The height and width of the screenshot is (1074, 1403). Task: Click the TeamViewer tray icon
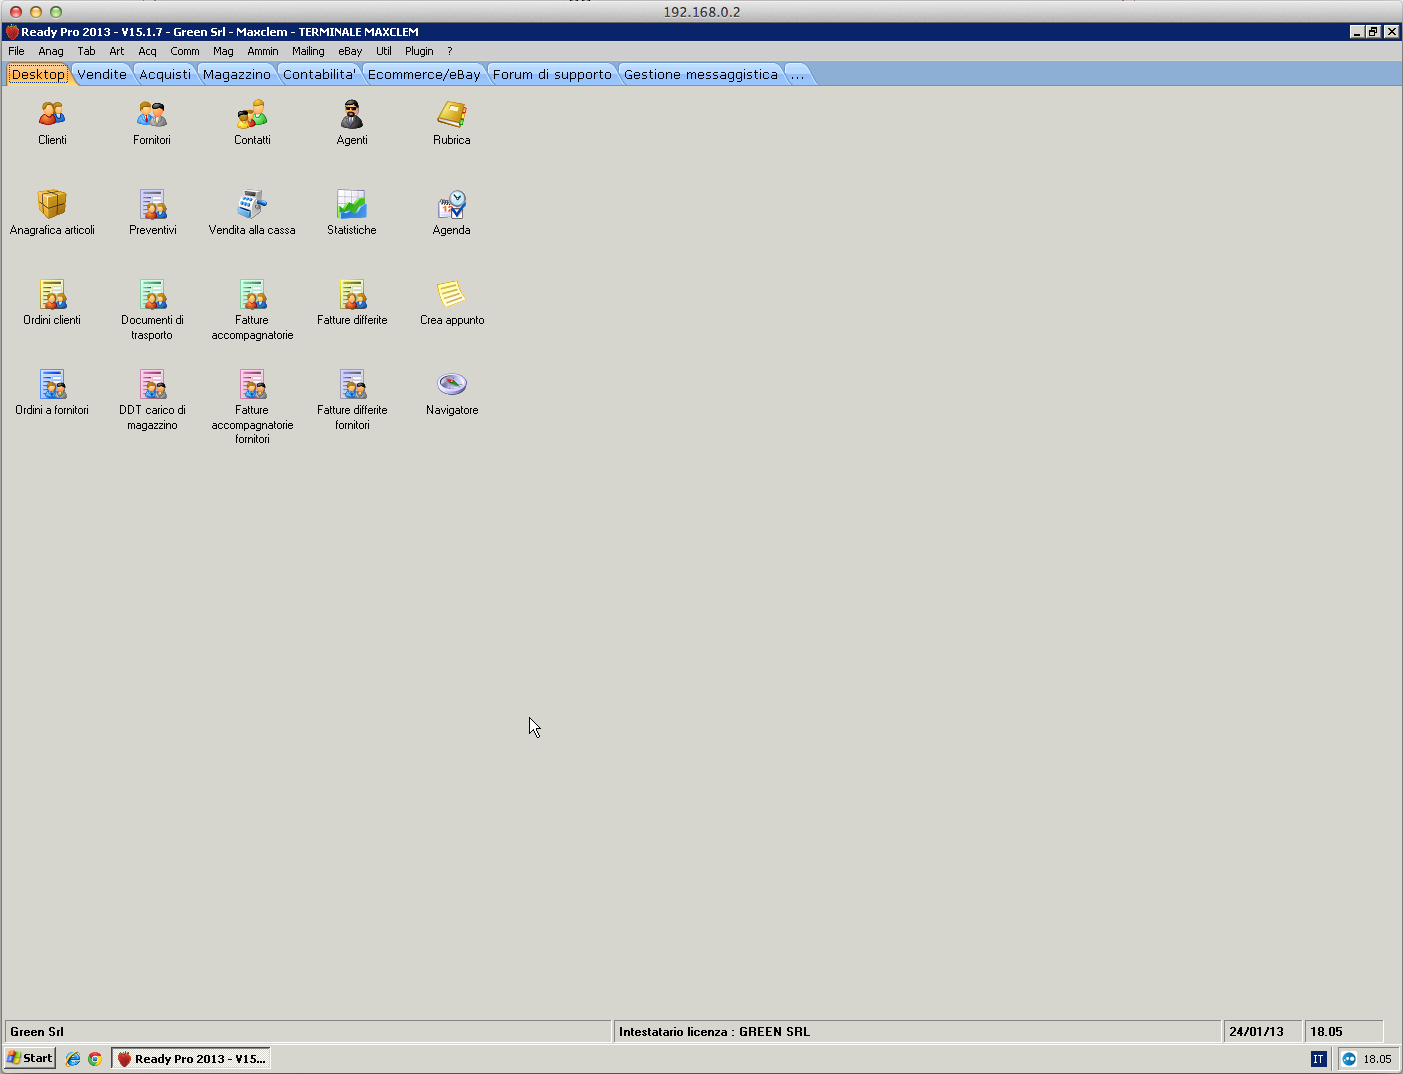pyautogui.click(x=1349, y=1059)
